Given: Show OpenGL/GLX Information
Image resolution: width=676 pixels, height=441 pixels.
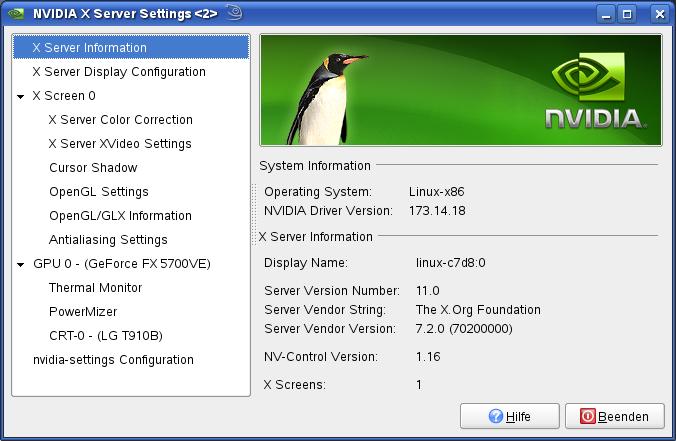Looking at the screenshot, I should [120, 216].
